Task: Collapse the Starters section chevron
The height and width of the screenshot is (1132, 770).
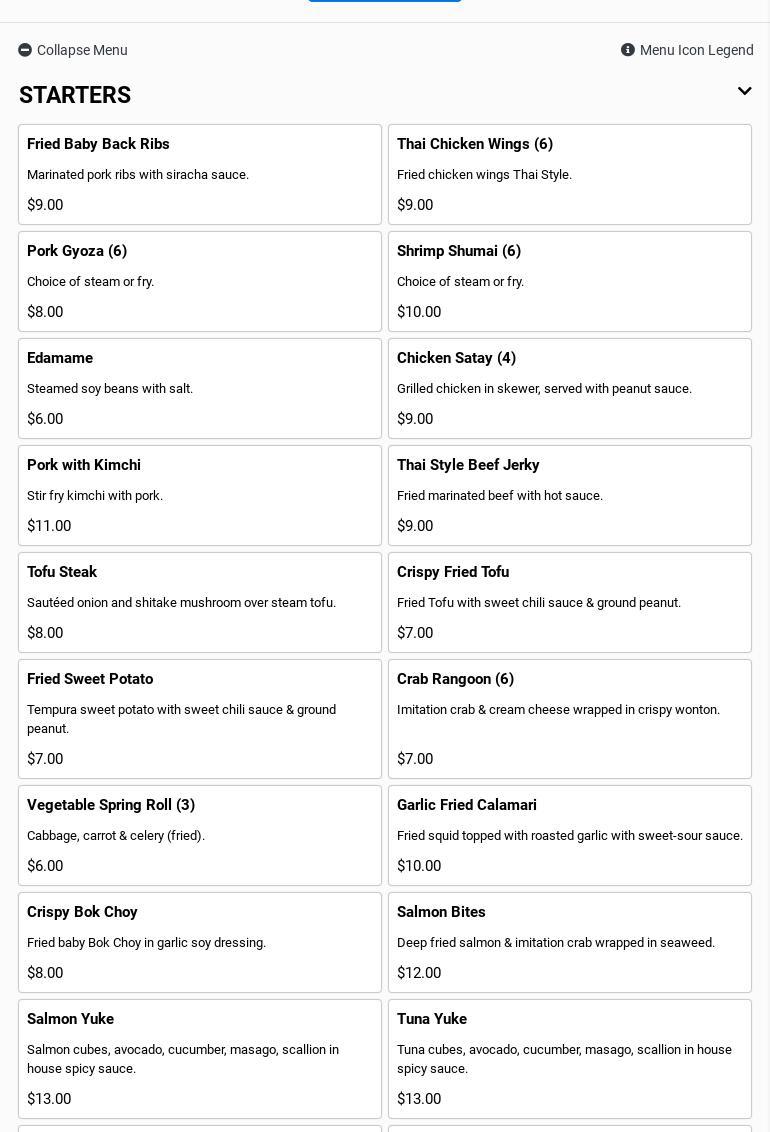Action: tap(744, 92)
